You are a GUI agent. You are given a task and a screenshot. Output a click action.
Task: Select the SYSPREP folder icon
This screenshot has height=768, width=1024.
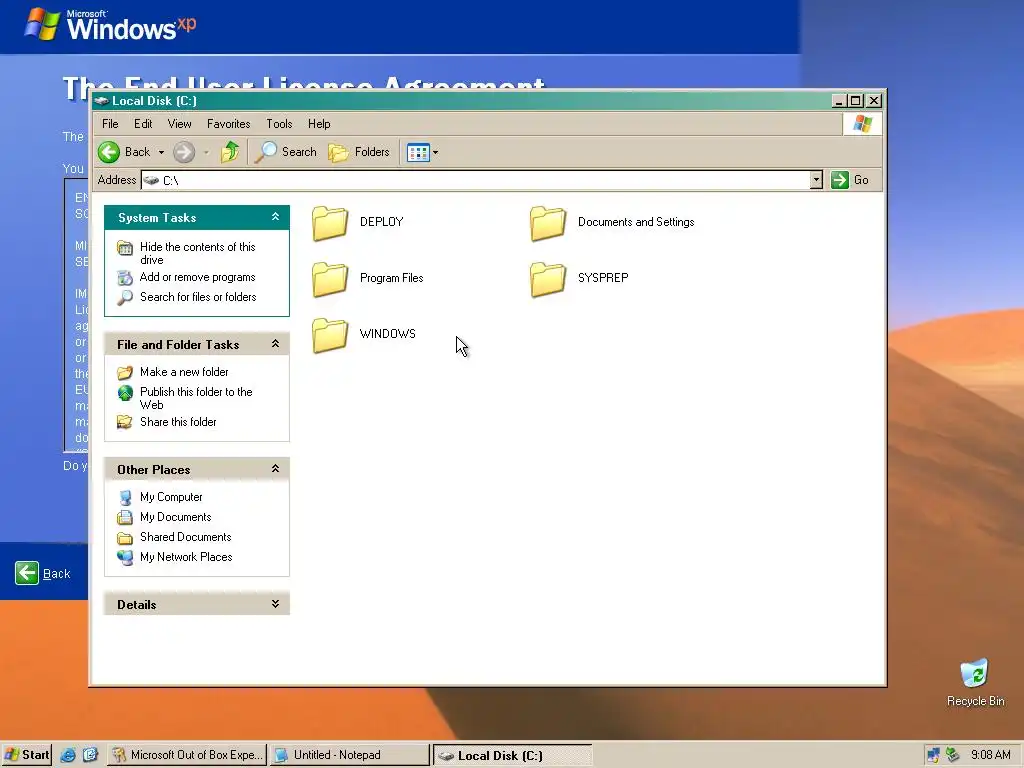548,279
